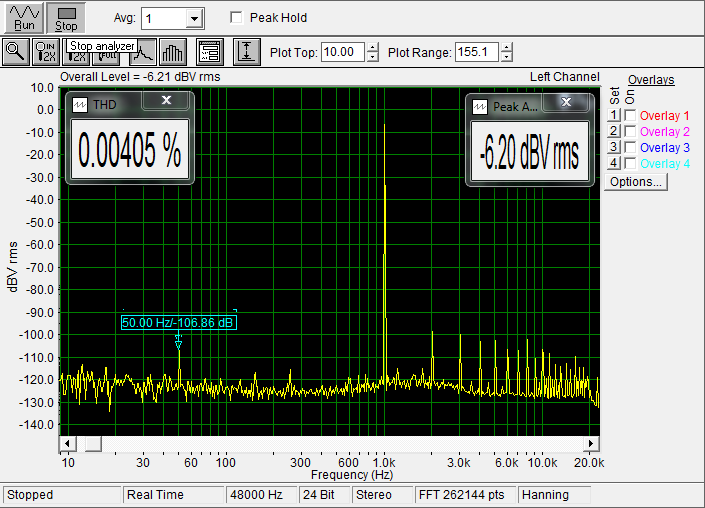
Task: Click the frequency scrollbar right arrow
Action: [591, 444]
